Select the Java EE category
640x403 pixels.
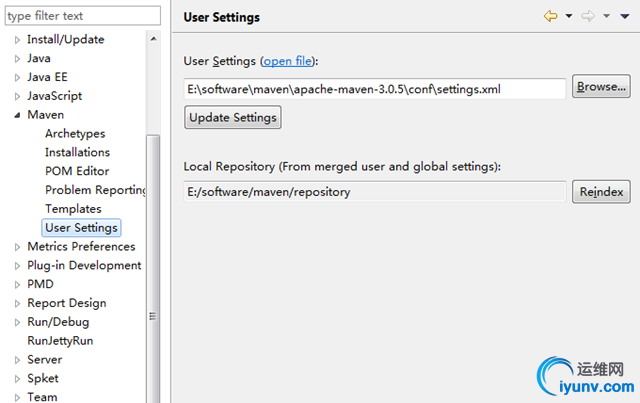[x=47, y=77]
